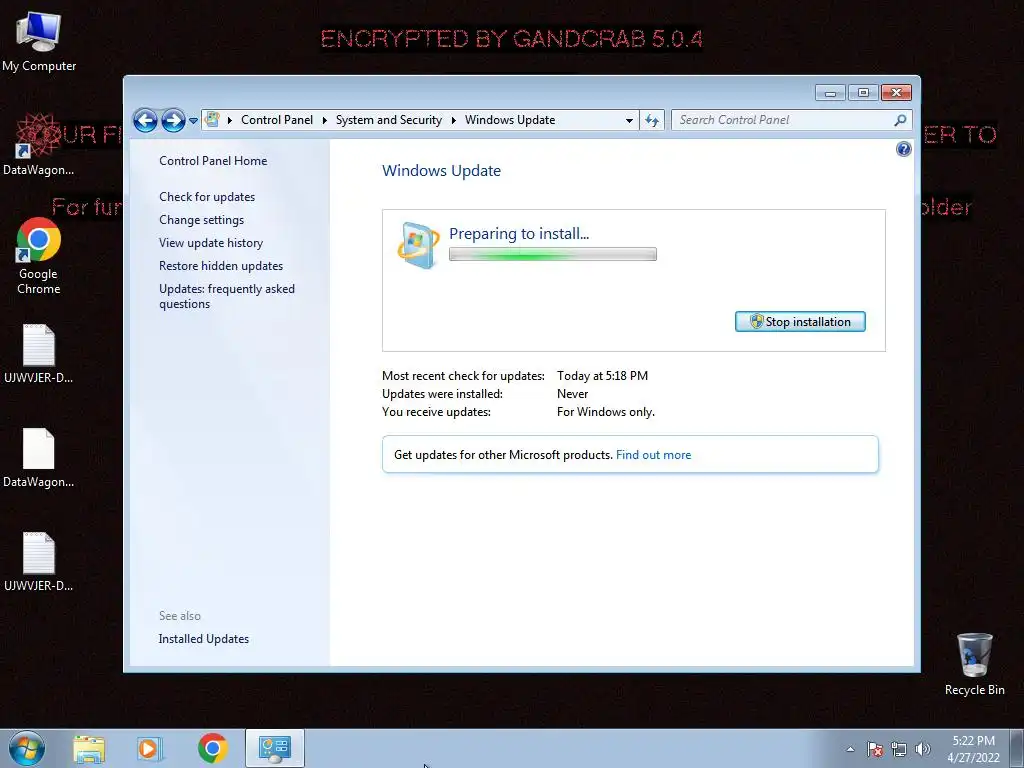Open View update history

pos(211,243)
